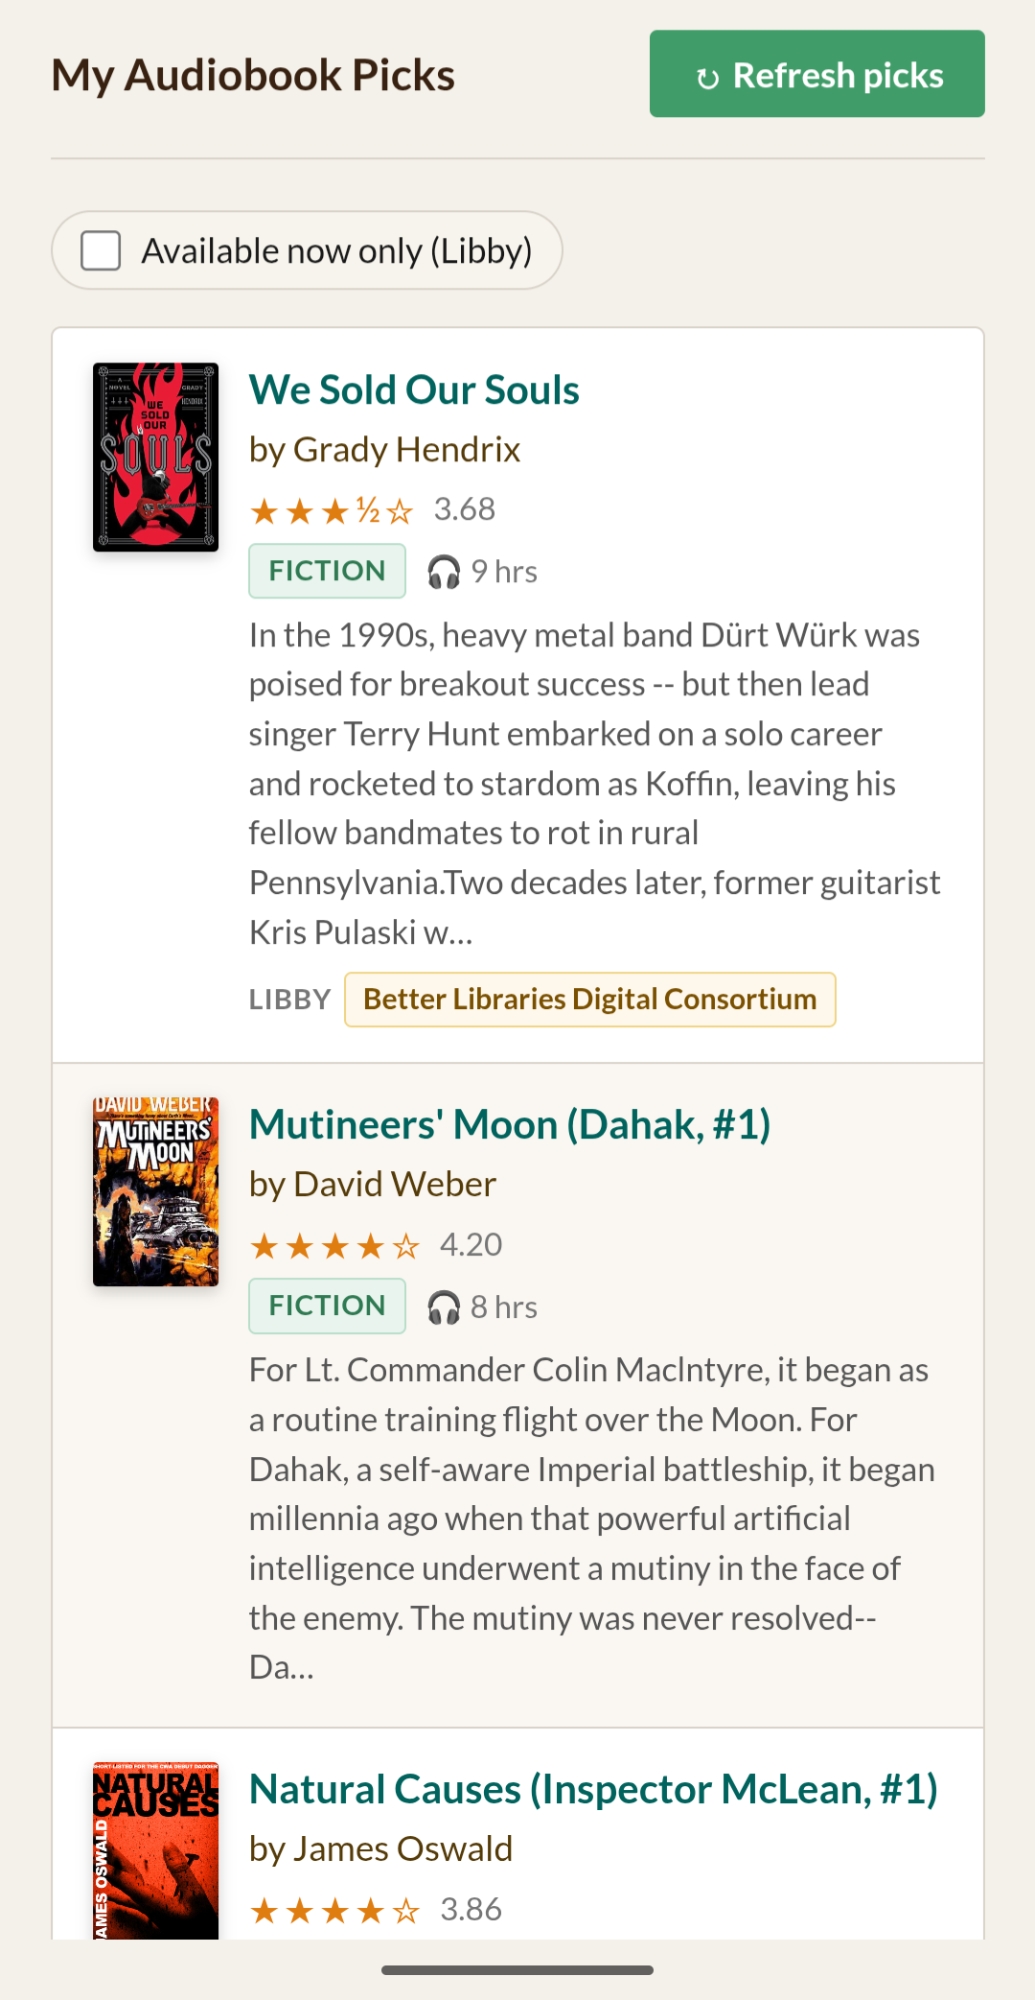Open Natural Causes (Inspector McLean, #1) link
The image size is (1035, 2000).
(593, 1789)
